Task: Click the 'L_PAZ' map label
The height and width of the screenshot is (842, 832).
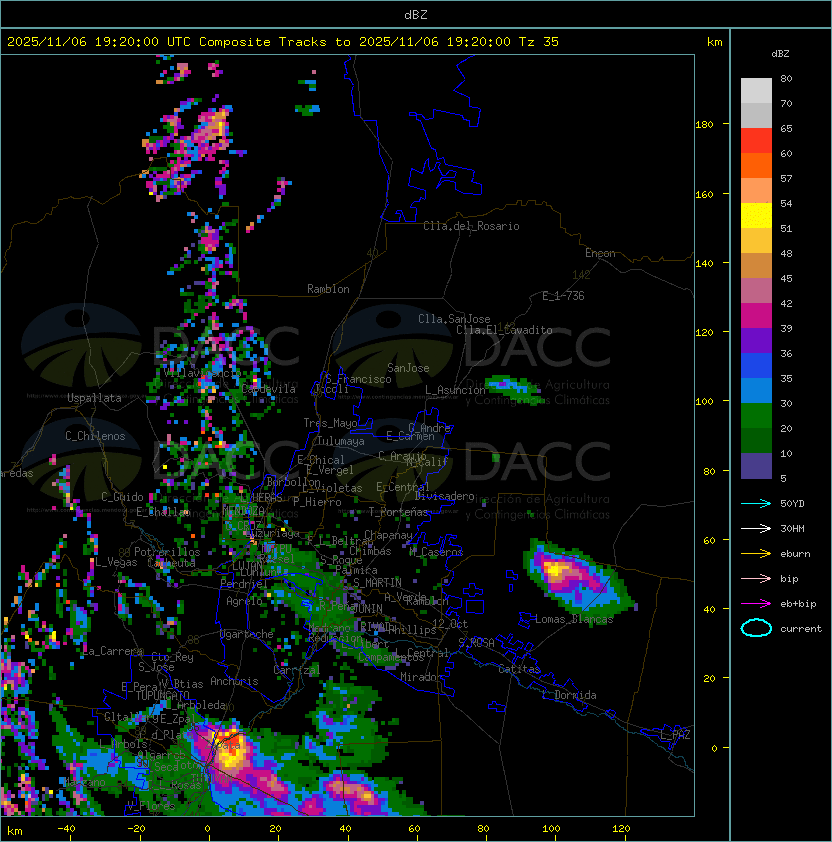Action: tap(675, 735)
